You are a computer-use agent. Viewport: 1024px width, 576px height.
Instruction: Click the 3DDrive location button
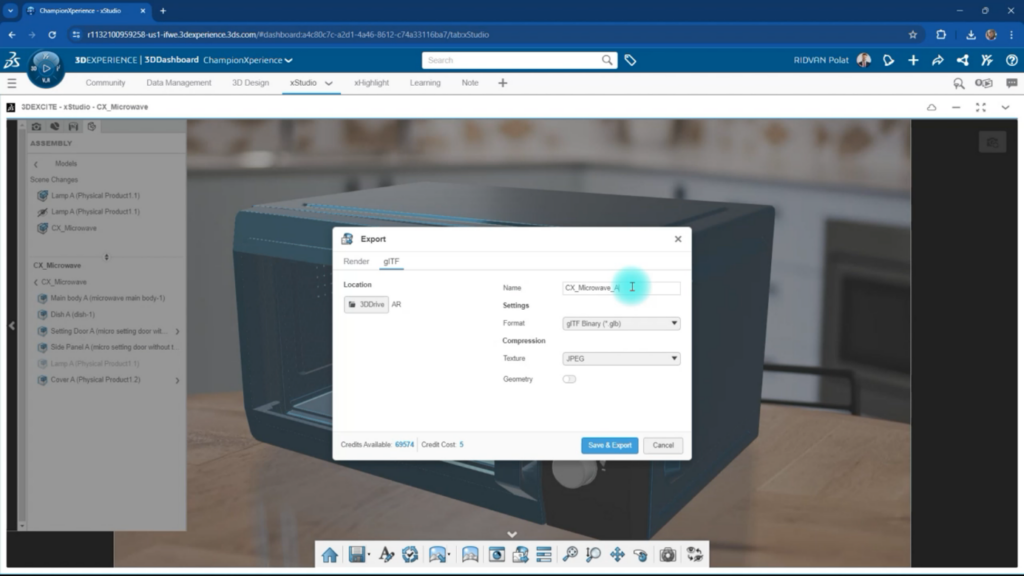[x=366, y=304]
